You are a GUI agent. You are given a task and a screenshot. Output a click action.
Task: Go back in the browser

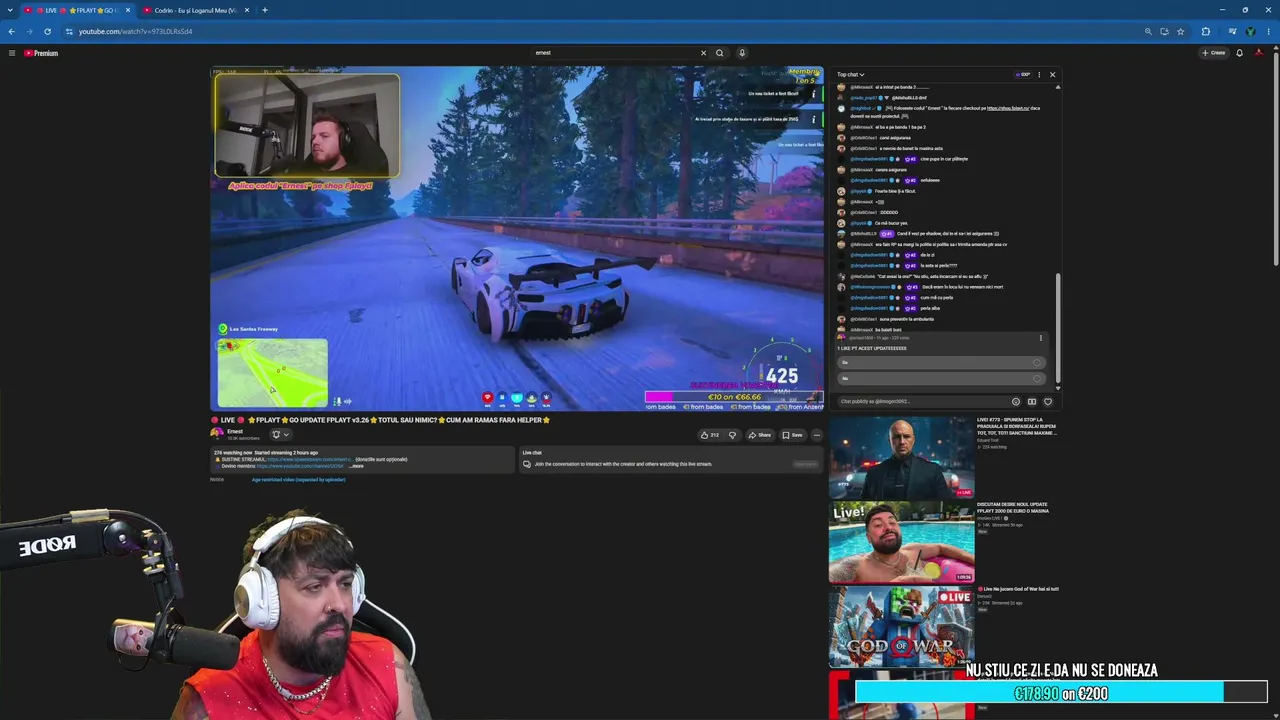pos(11,31)
